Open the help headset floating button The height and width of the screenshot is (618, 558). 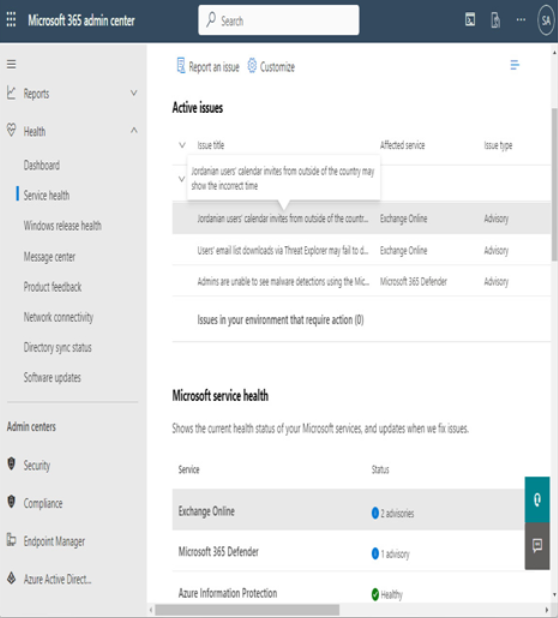point(537,500)
